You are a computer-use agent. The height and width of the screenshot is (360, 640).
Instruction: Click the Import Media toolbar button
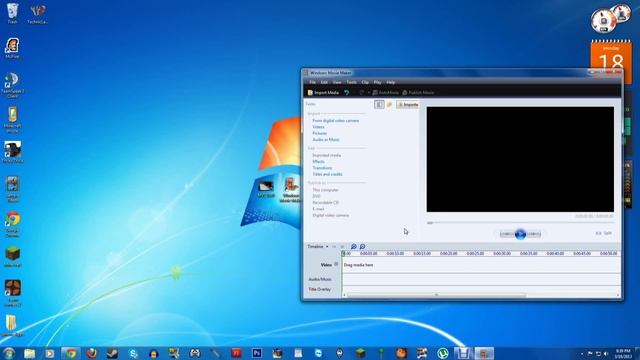[x=323, y=93]
